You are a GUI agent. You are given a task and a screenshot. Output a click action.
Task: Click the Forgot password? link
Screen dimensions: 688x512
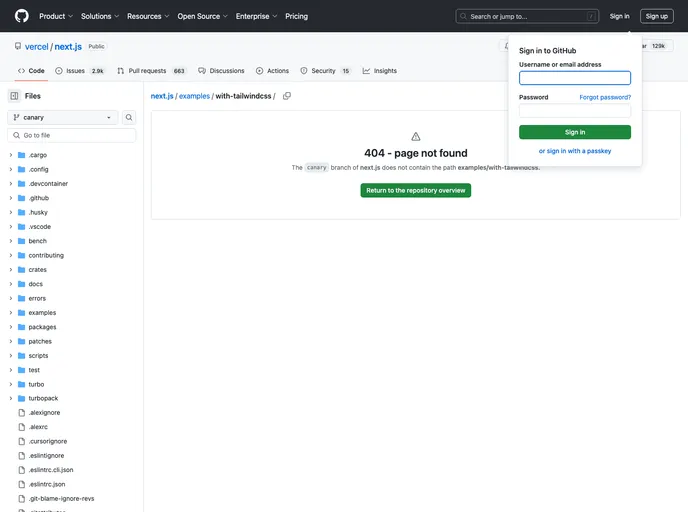(x=605, y=97)
